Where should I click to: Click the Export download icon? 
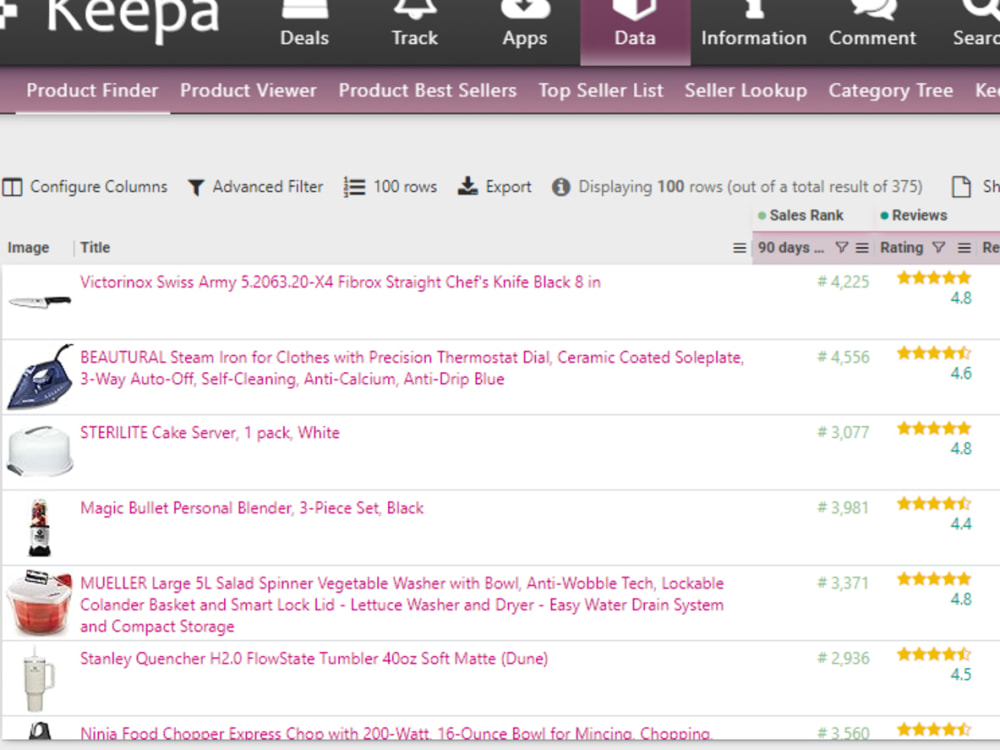467,186
